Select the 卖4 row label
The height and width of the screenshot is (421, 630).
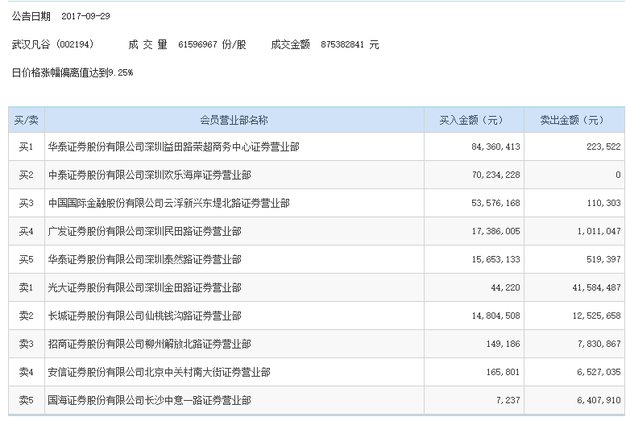point(26,372)
